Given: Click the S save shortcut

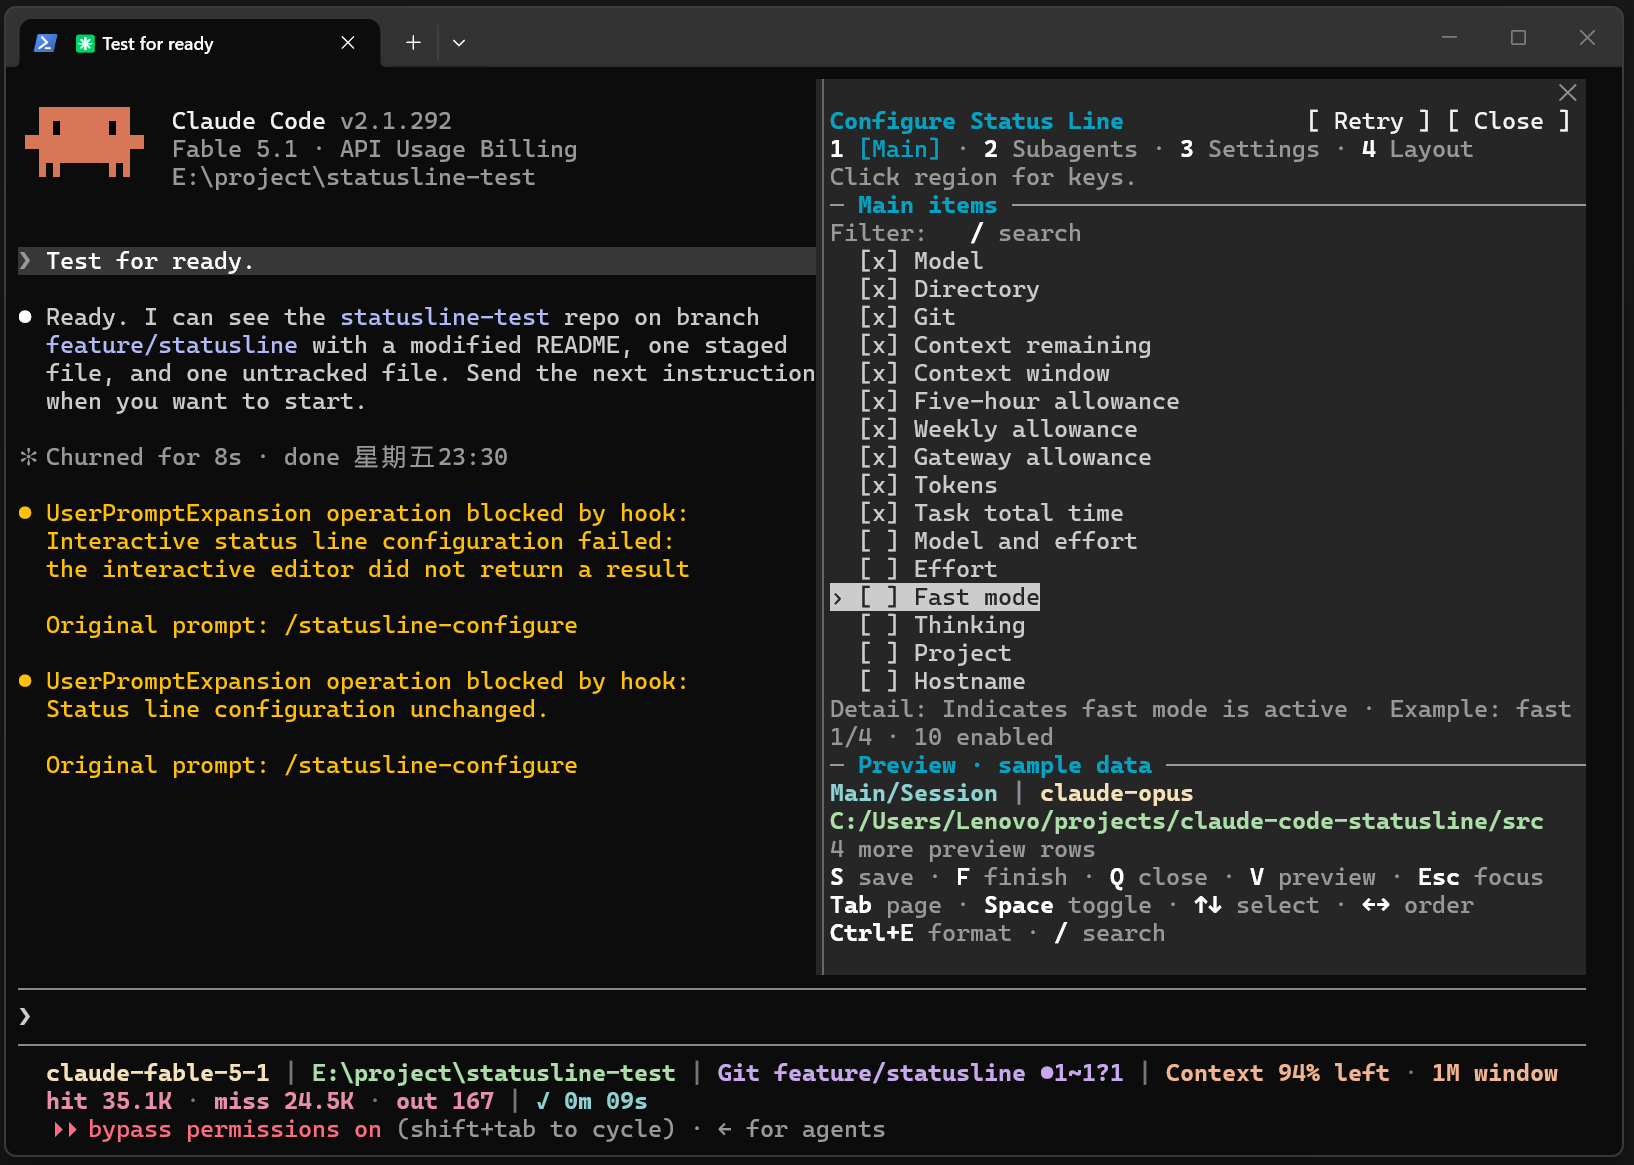Looking at the screenshot, I should 871,877.
